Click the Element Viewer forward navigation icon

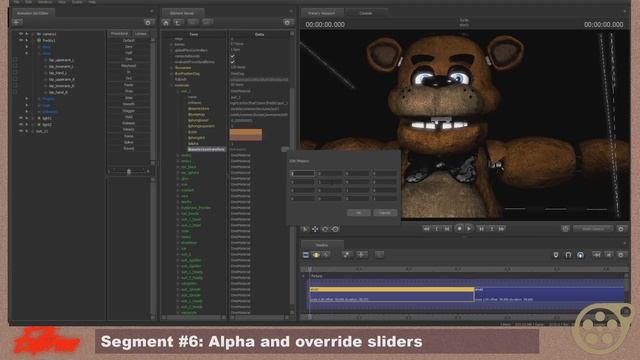coord(207,22)
